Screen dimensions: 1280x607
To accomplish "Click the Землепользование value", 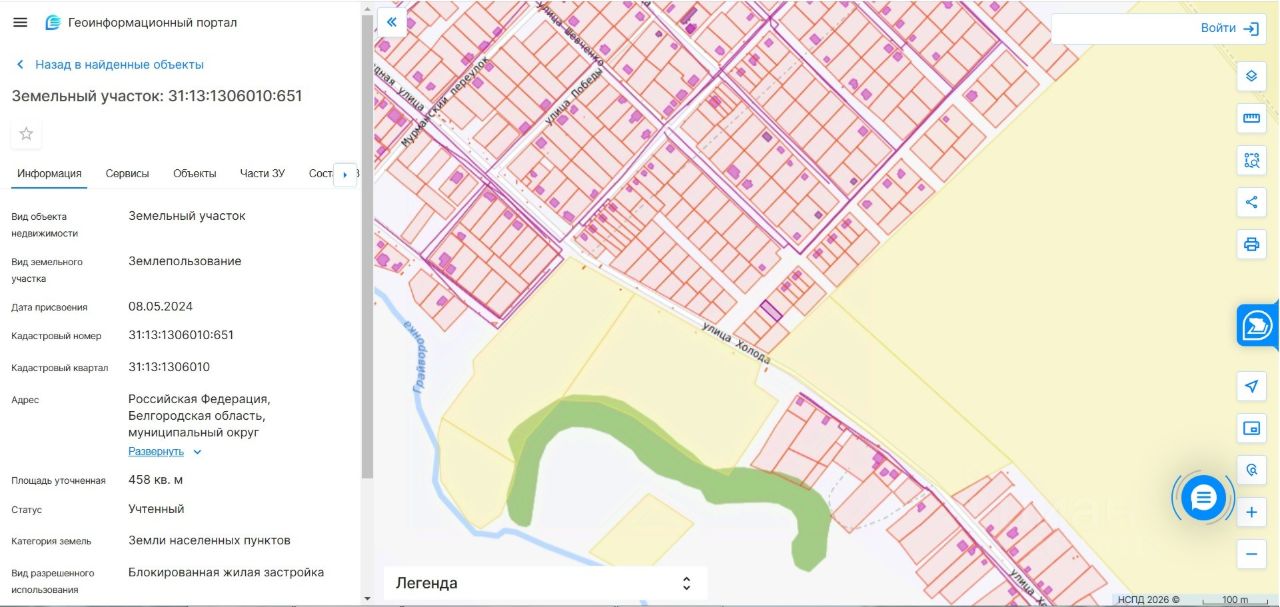I will pos(185,261).
